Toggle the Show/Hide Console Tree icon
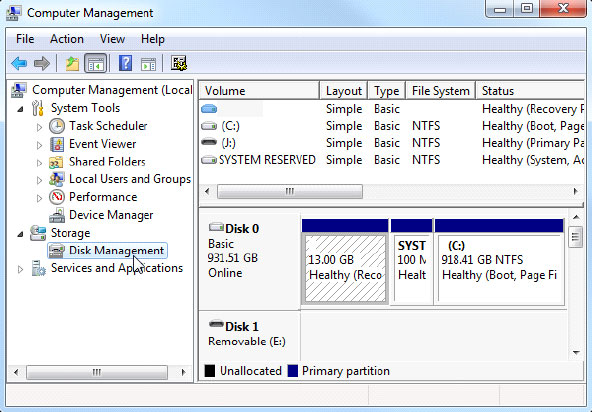Image resolution: width=592 pixels, height=412 pixels. pyautogui.click(x=96, y=63)
